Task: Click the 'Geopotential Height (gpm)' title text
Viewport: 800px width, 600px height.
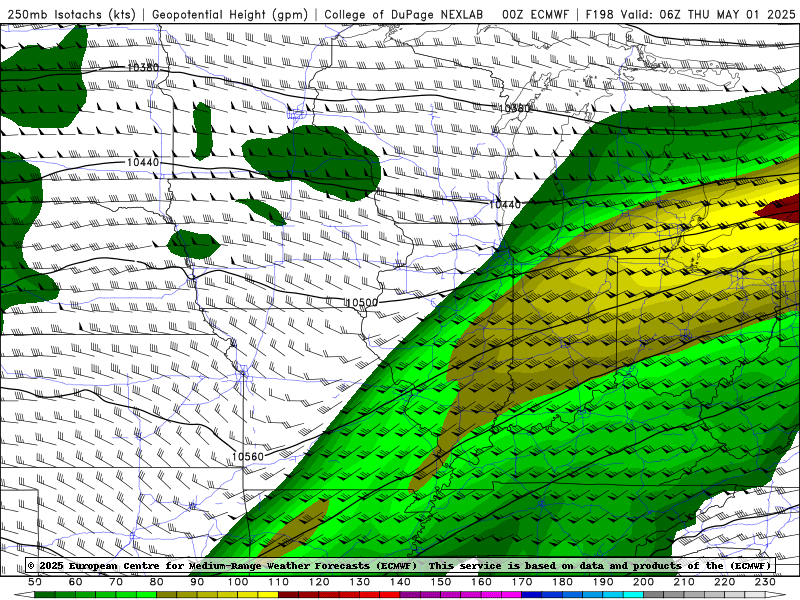Action: click(230, 14)
